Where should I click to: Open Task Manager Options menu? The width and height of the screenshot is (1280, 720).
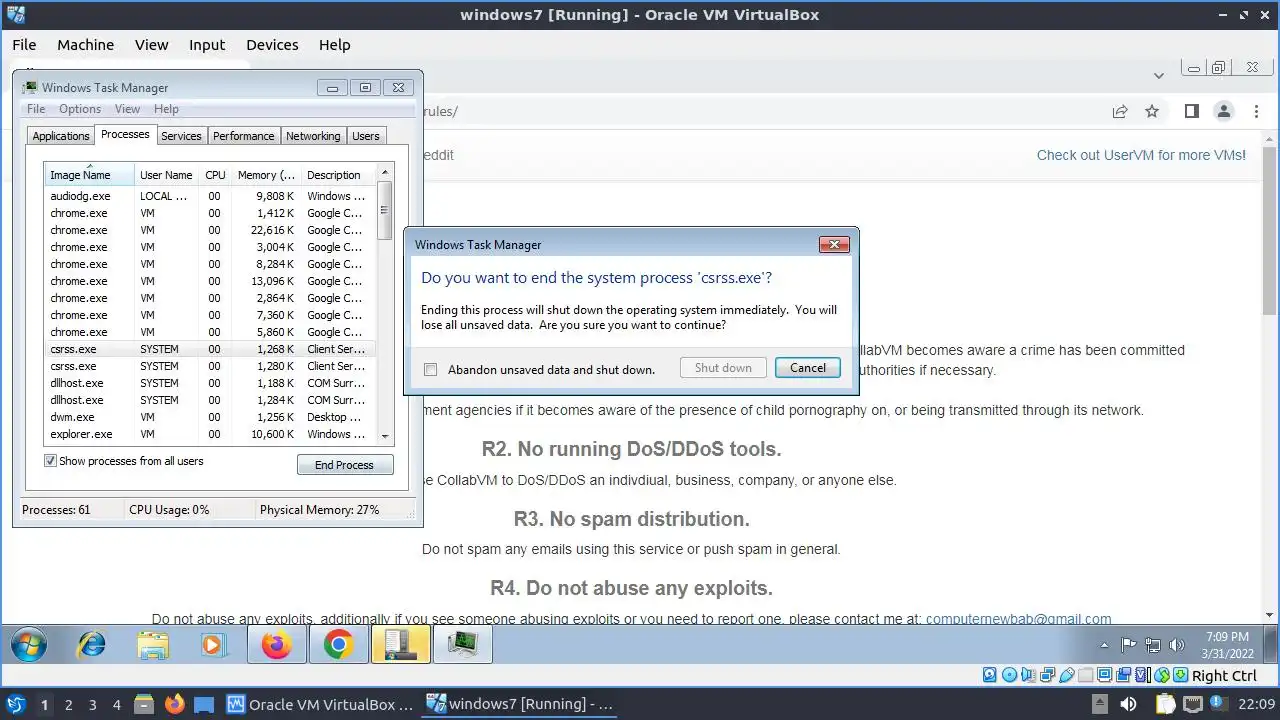click(80, 109)
